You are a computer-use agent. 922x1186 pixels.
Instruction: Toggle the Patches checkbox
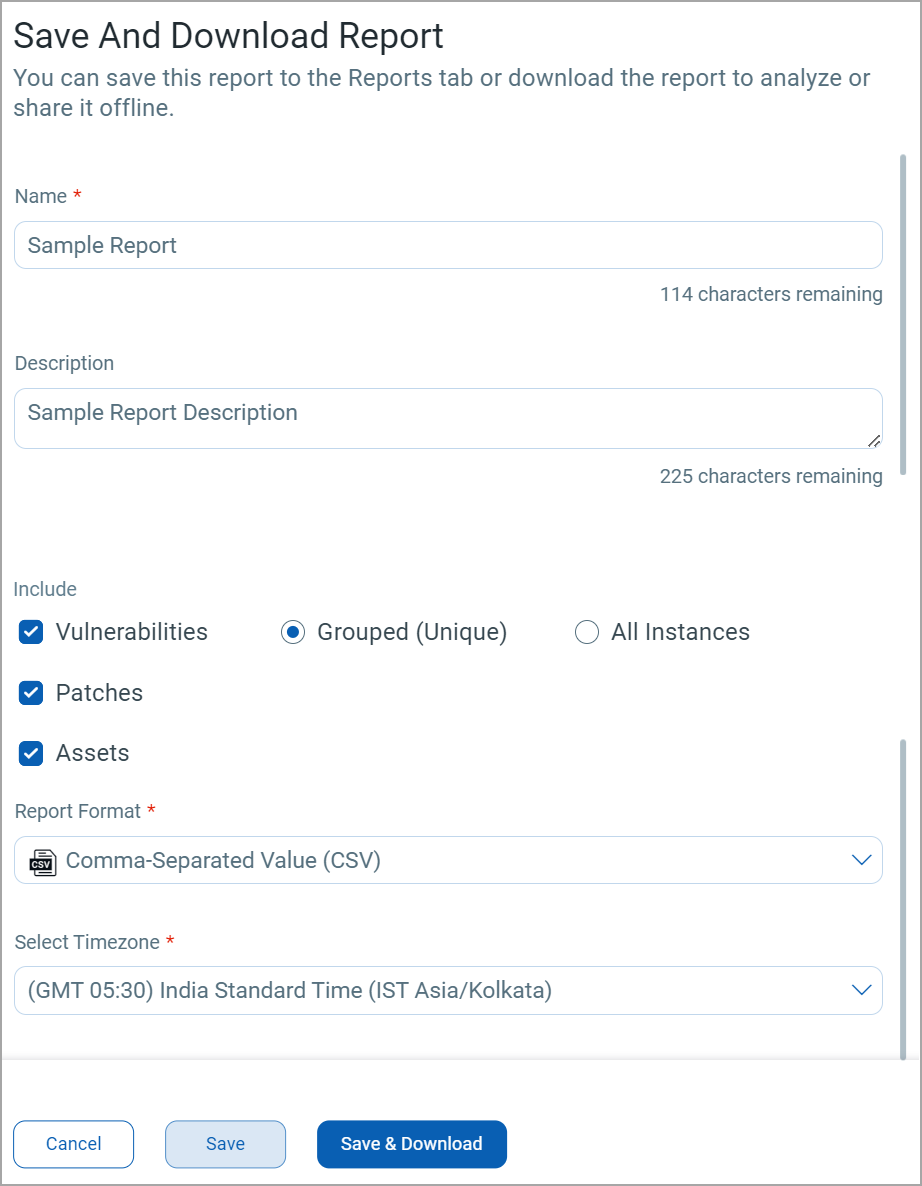[32, 693]
